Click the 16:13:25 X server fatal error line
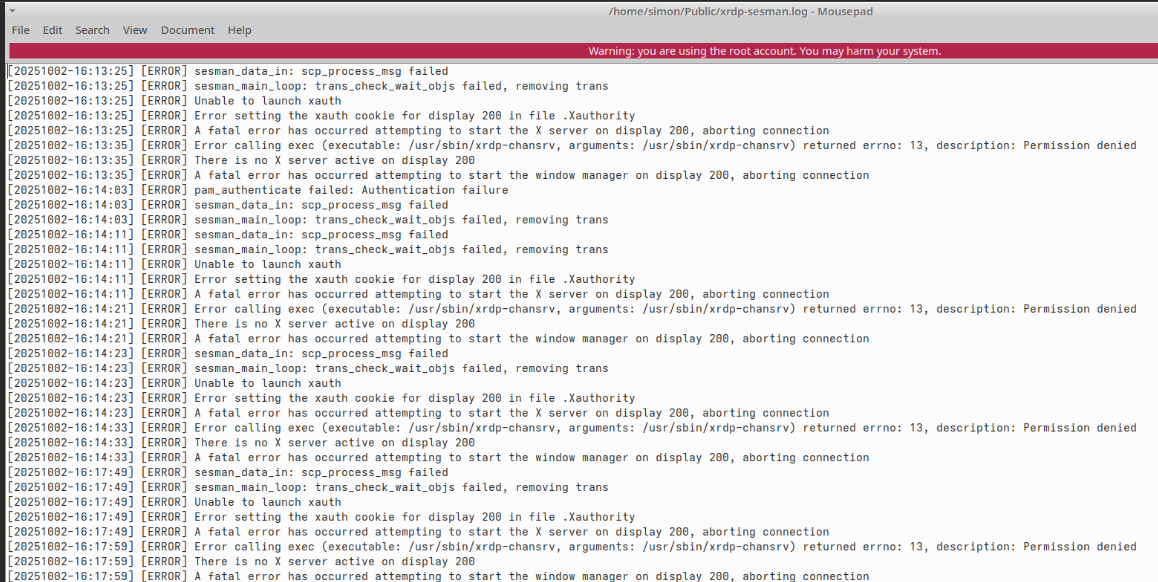 (x=510, y=131)
